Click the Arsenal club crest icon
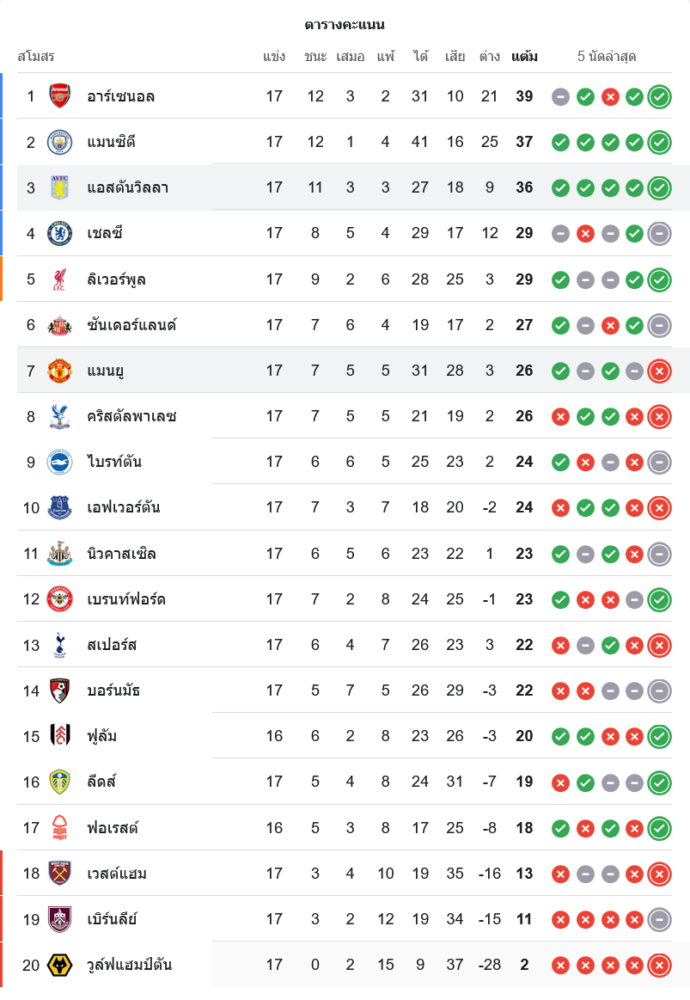 (60, 96)
